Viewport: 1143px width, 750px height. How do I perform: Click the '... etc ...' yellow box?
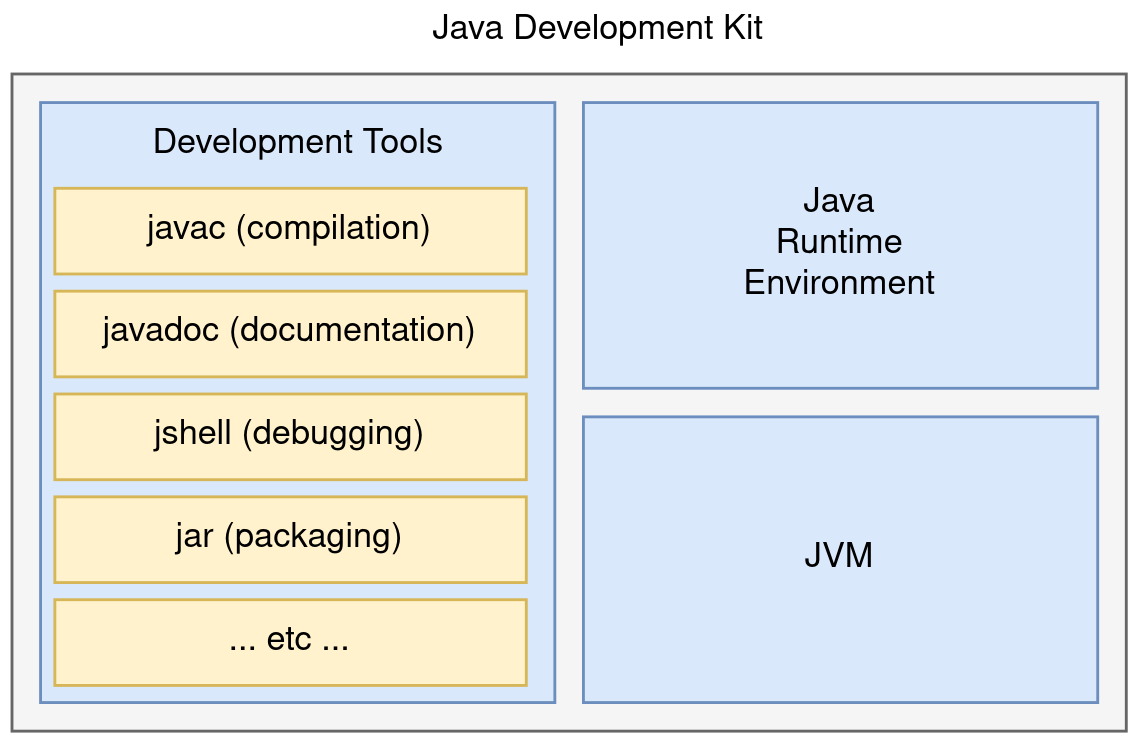[290, 642]
